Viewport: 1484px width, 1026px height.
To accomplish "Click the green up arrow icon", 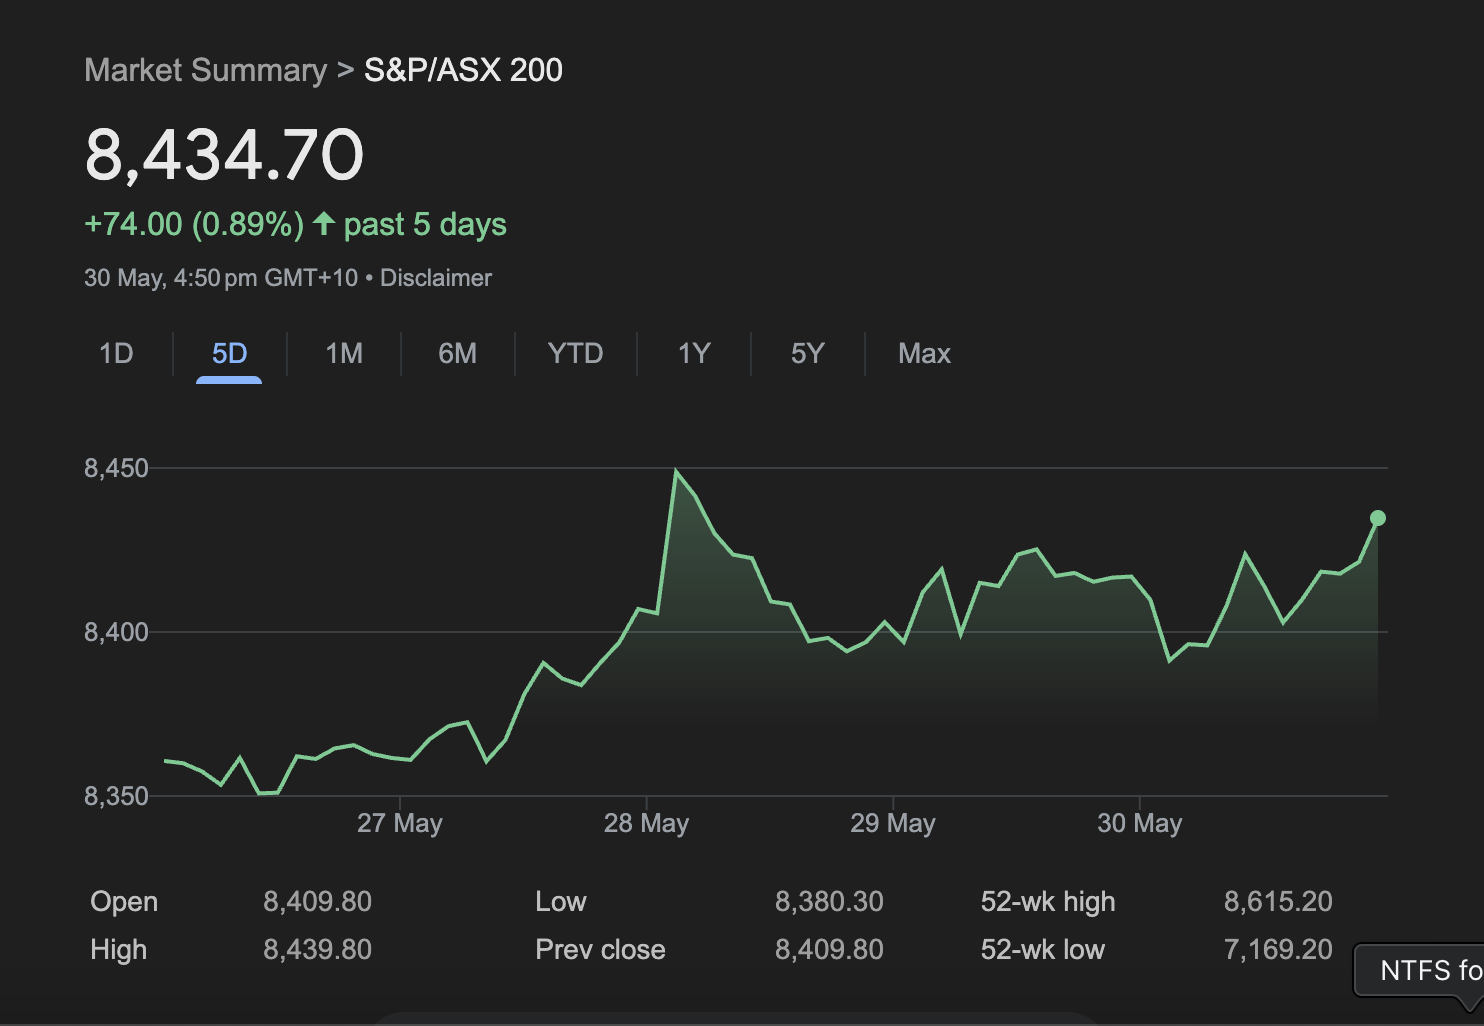I will coord(323,223).
